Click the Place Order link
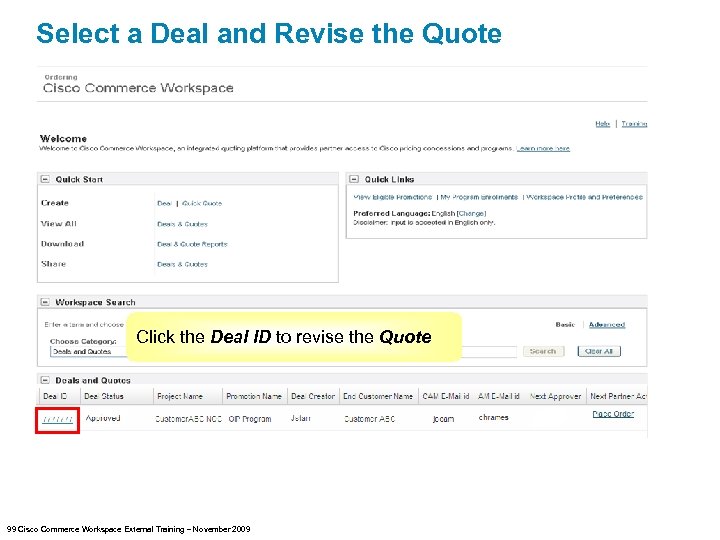 (613, 414)
